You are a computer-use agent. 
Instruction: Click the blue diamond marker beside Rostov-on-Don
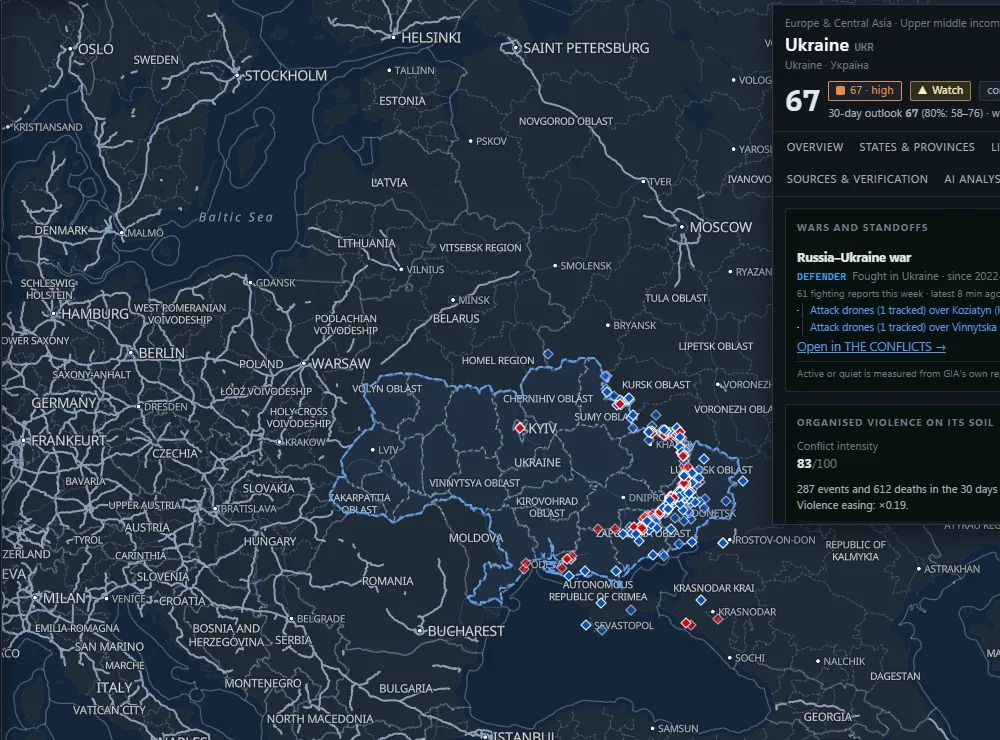tap(723, 543)
